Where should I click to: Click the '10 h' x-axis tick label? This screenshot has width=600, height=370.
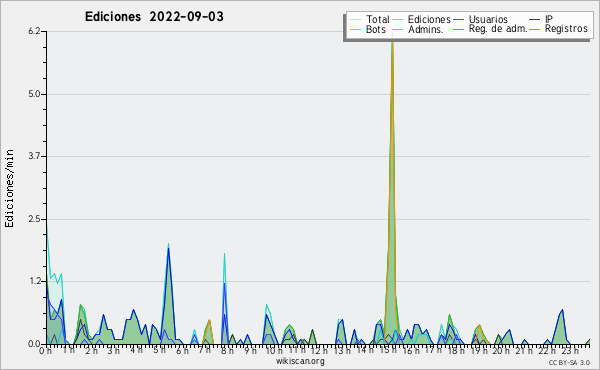[x=274, y=351]
